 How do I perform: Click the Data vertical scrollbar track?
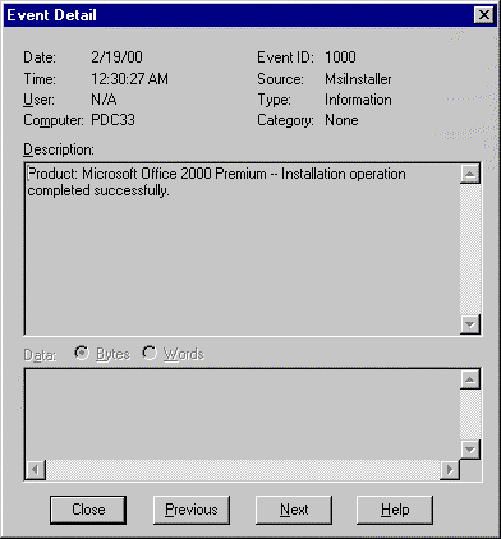tap(470, 414)
